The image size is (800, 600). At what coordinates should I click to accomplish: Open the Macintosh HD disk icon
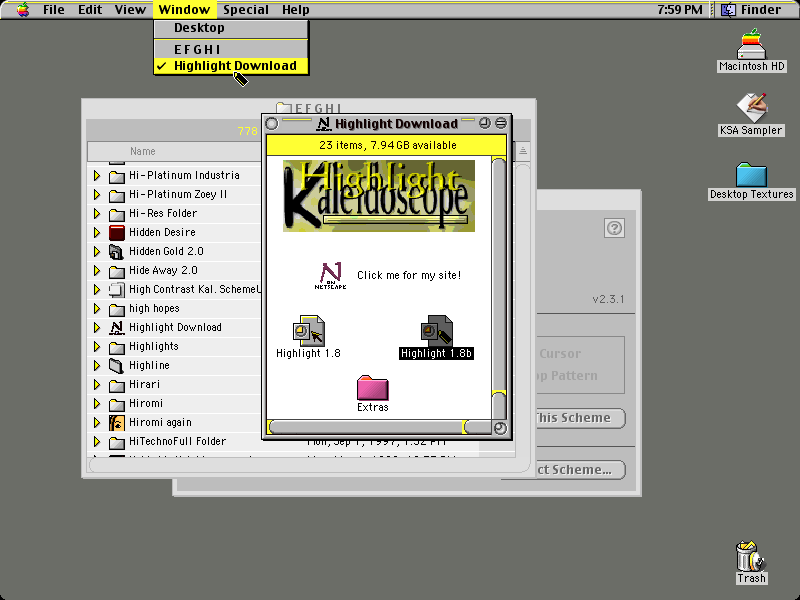(x=751, y=45)
